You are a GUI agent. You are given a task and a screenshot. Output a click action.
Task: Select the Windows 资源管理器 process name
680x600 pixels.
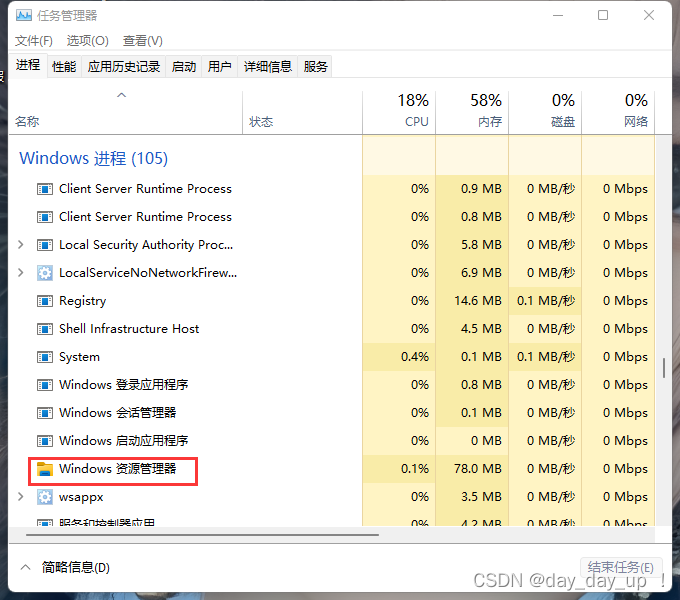118,469
